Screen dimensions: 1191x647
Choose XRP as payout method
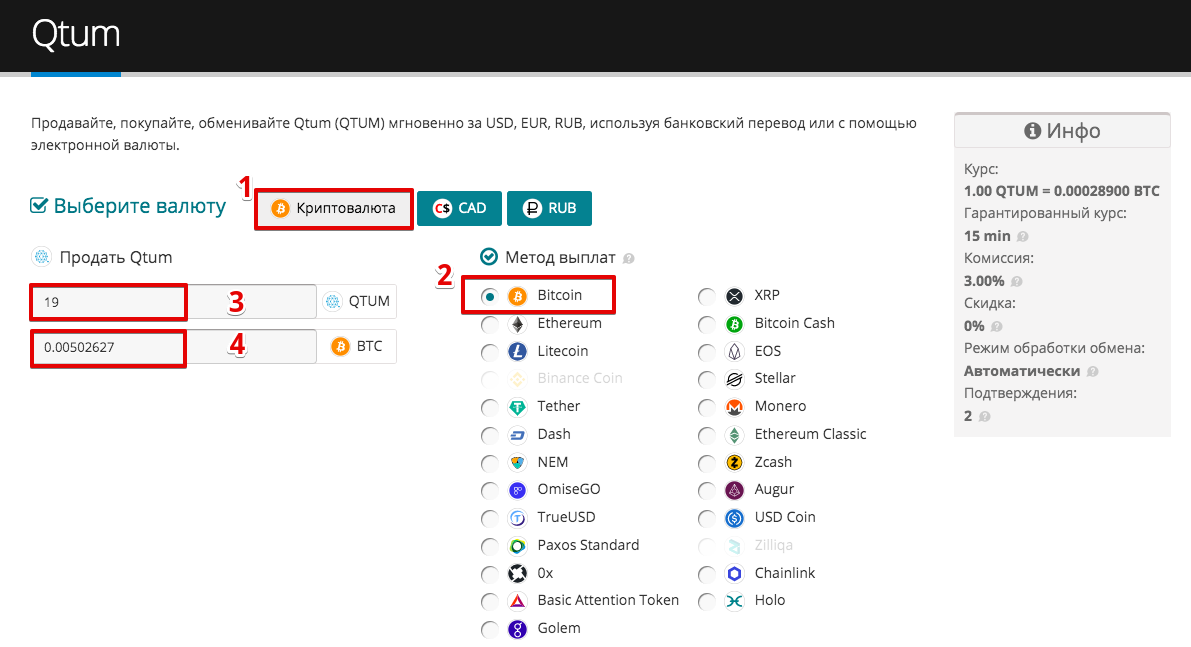pyautogui.click(x=707, y=296)
